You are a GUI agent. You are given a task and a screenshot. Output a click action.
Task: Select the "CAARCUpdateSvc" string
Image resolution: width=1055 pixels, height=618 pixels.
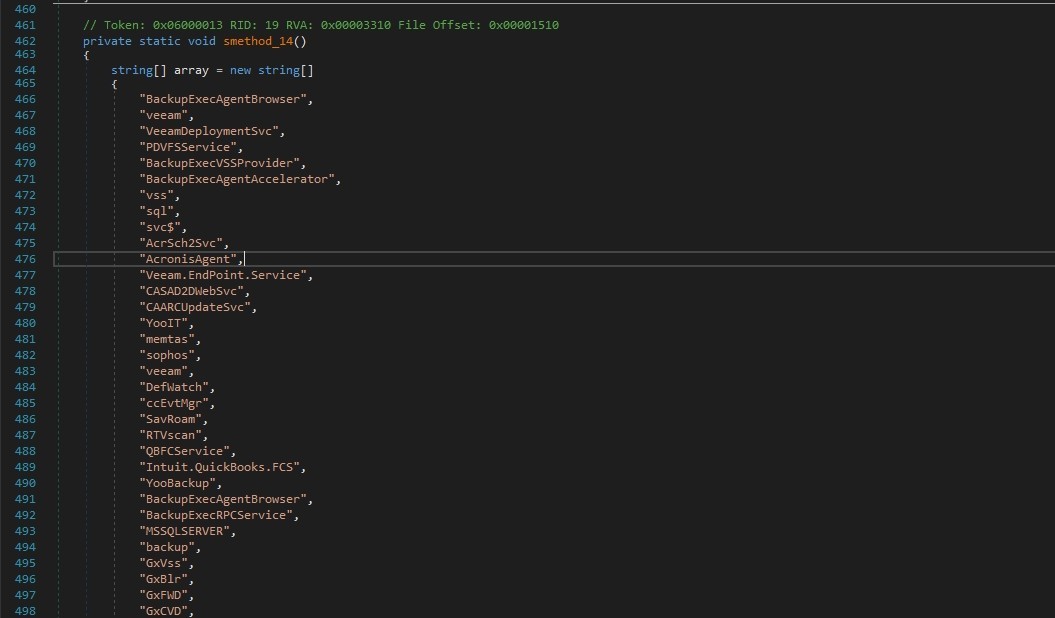click(x=195, y=307)
